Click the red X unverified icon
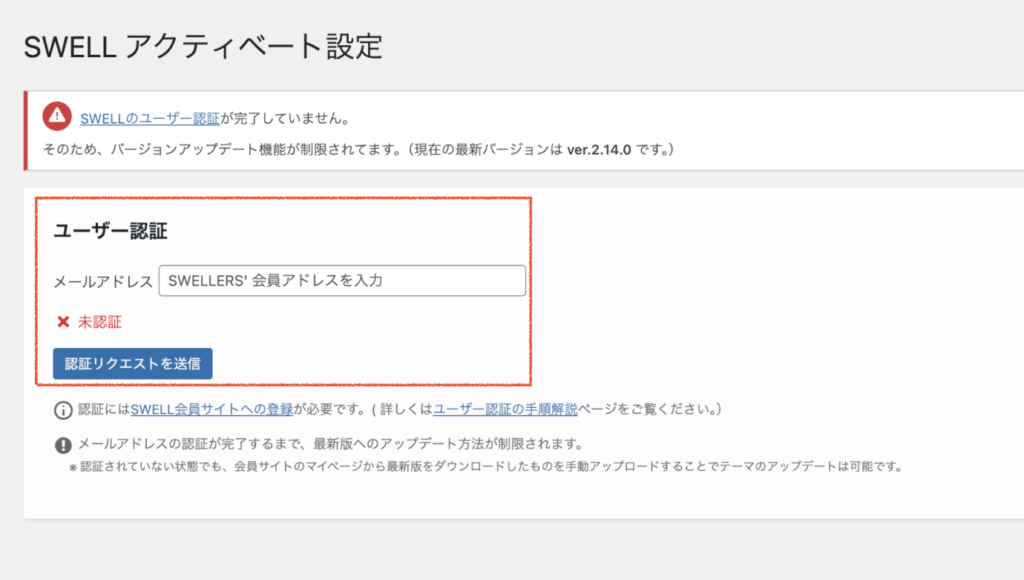Screen dimensions: 1024x580 pyautogui.click(x=63, y=322)
